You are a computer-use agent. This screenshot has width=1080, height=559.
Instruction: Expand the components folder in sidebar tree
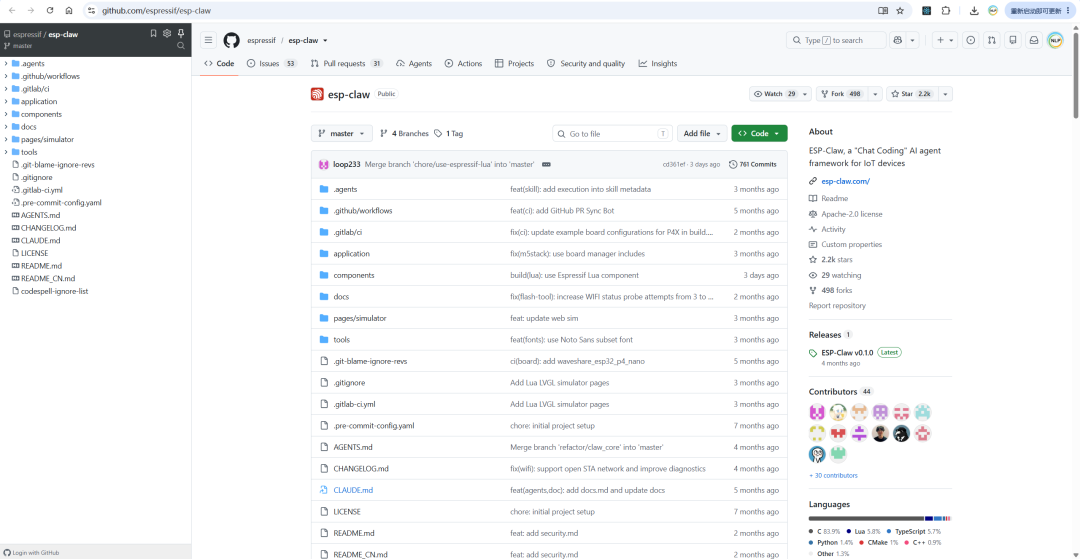click(x=6, y=114)
